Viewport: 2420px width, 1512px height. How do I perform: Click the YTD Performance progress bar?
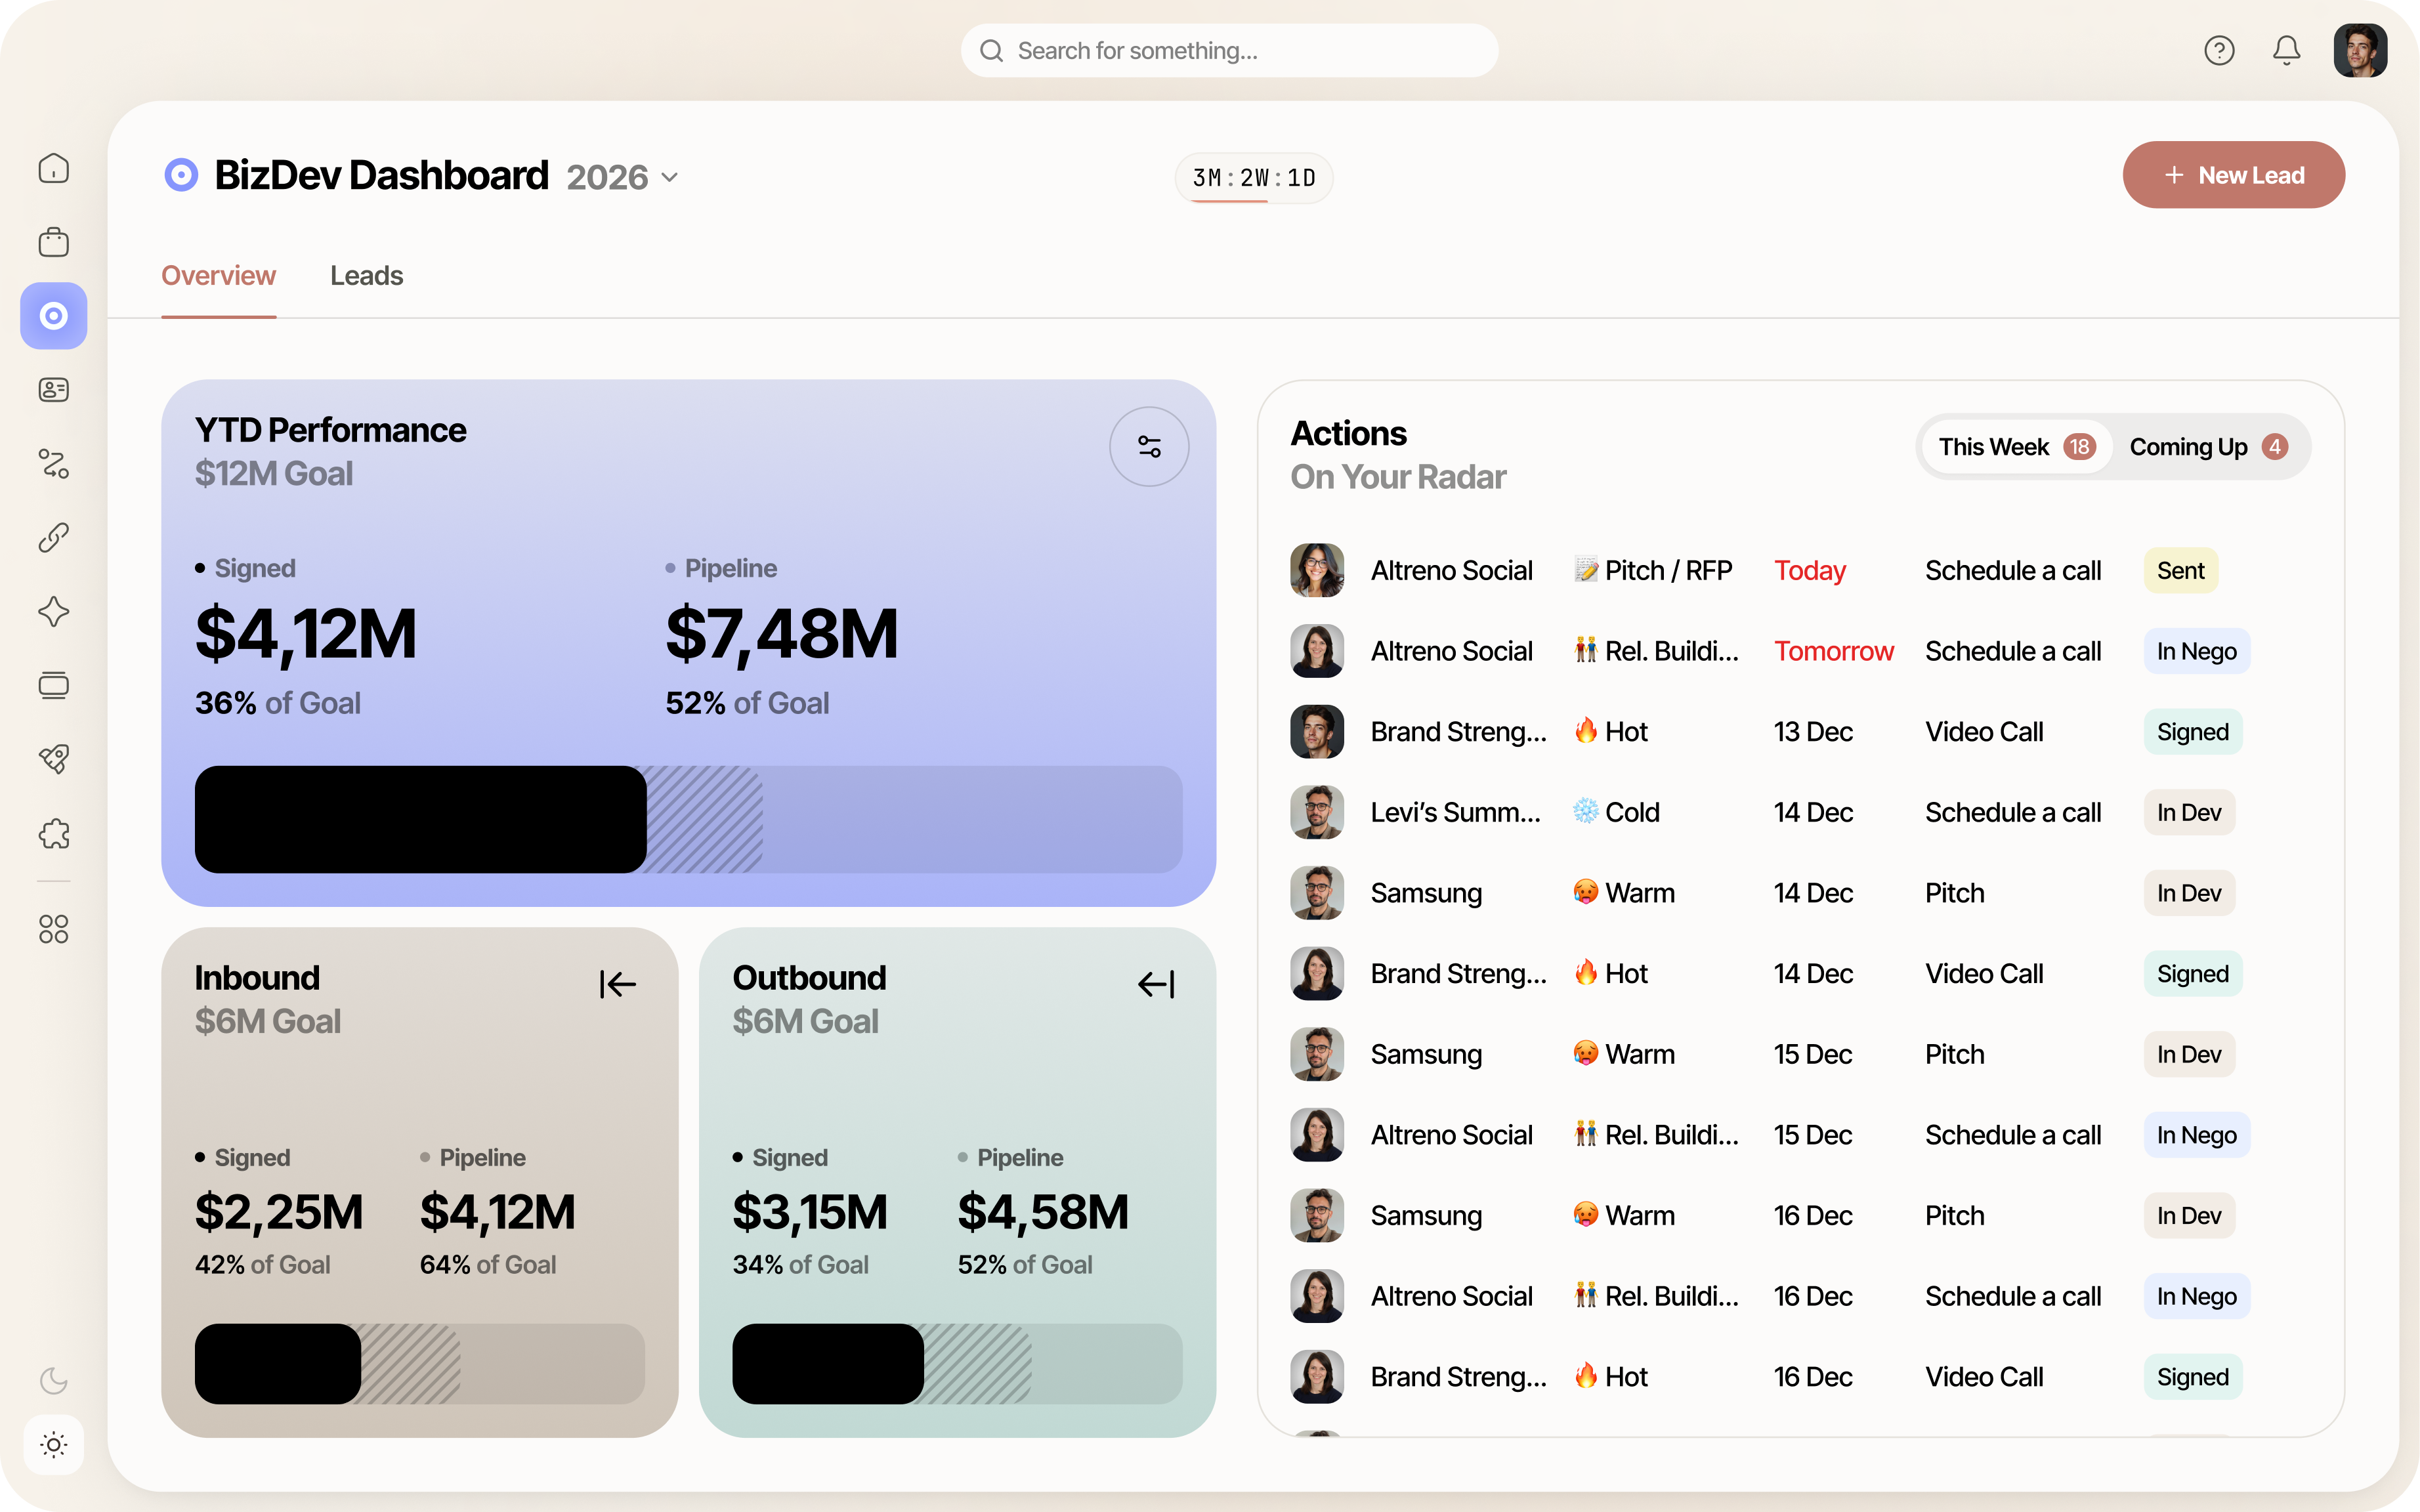pos(688,820)
